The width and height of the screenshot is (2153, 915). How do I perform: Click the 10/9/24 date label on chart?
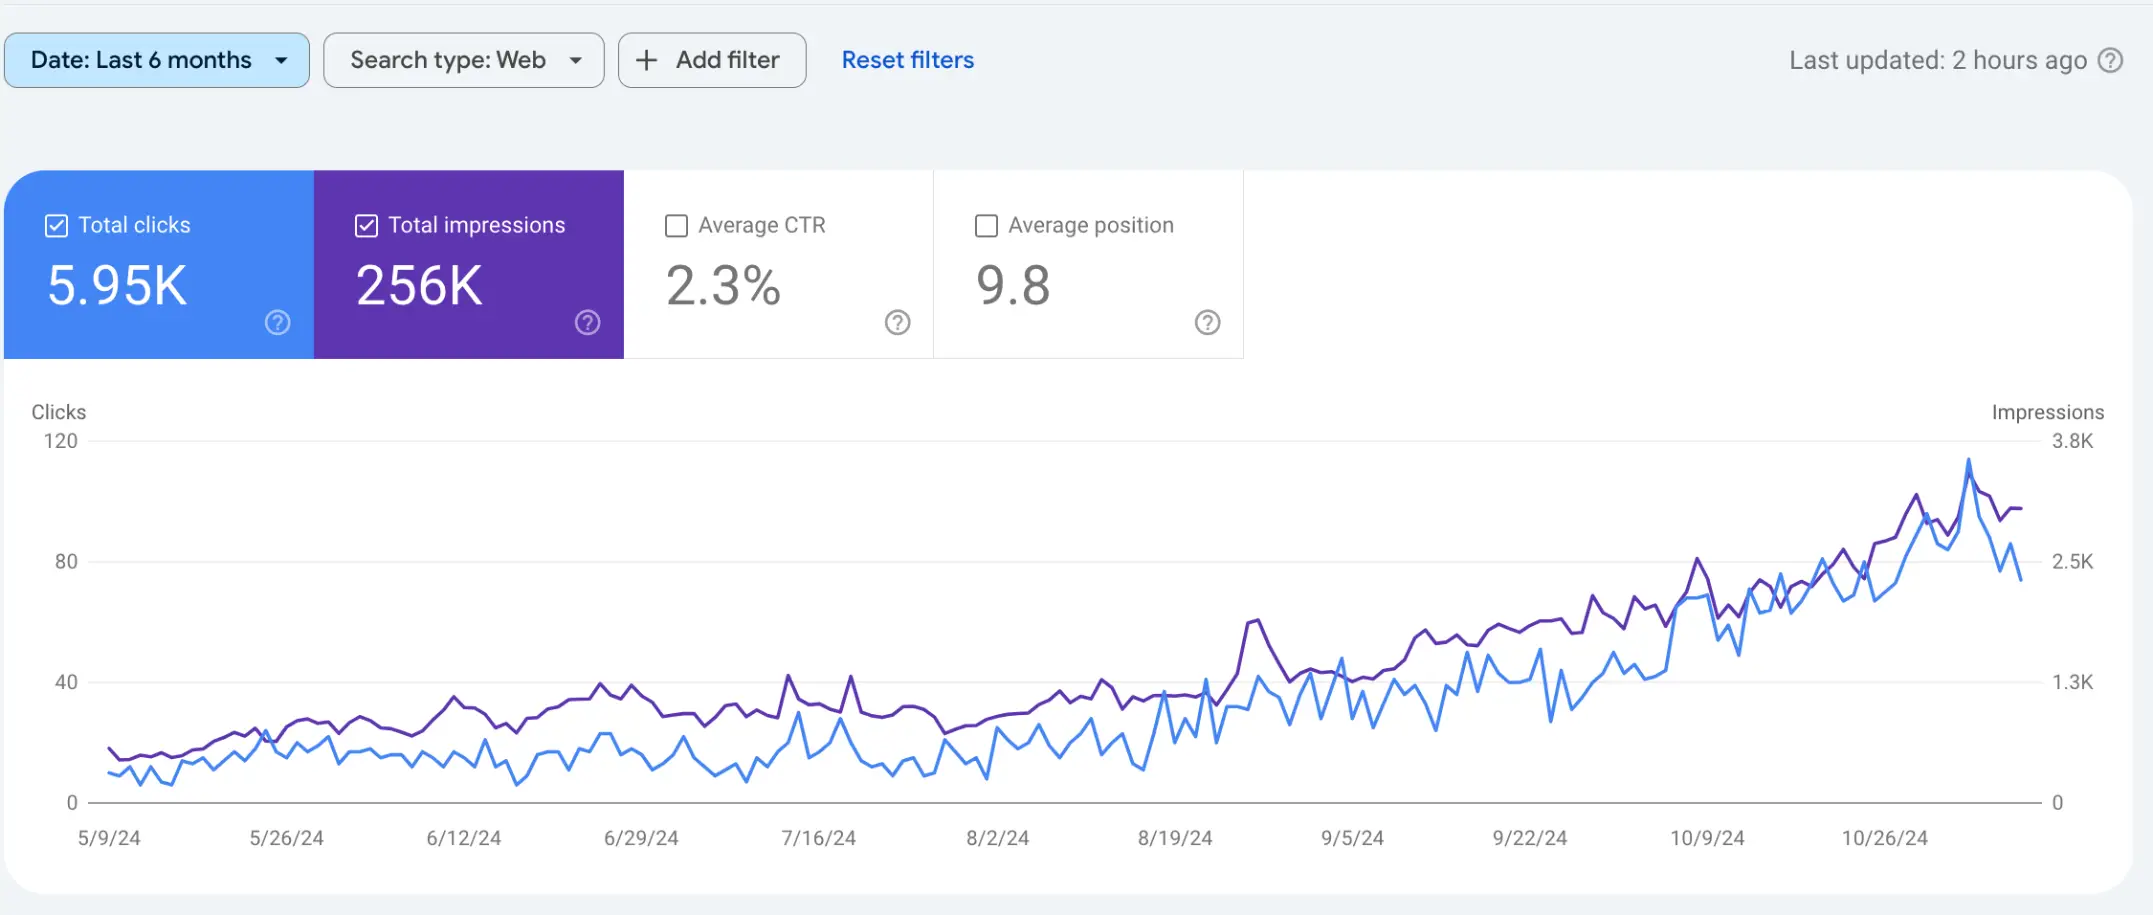coord(1708,838)
